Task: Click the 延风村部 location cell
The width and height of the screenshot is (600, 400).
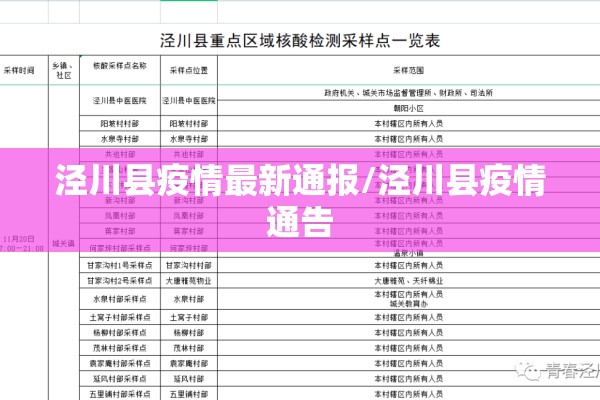Action: [189, 379]
